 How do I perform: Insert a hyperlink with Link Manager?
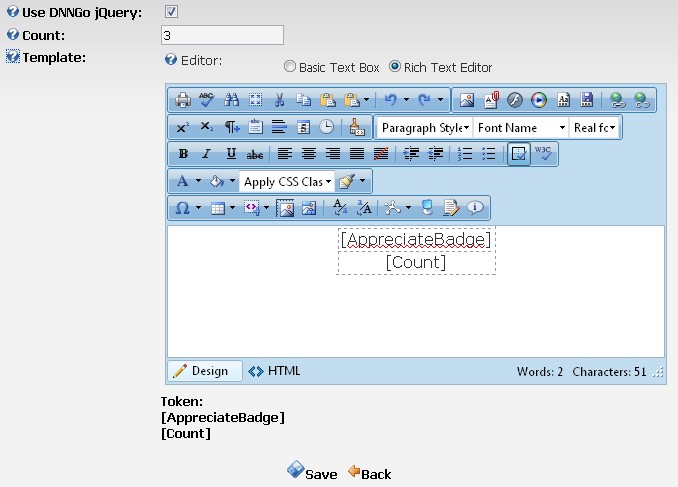[617, 100]
